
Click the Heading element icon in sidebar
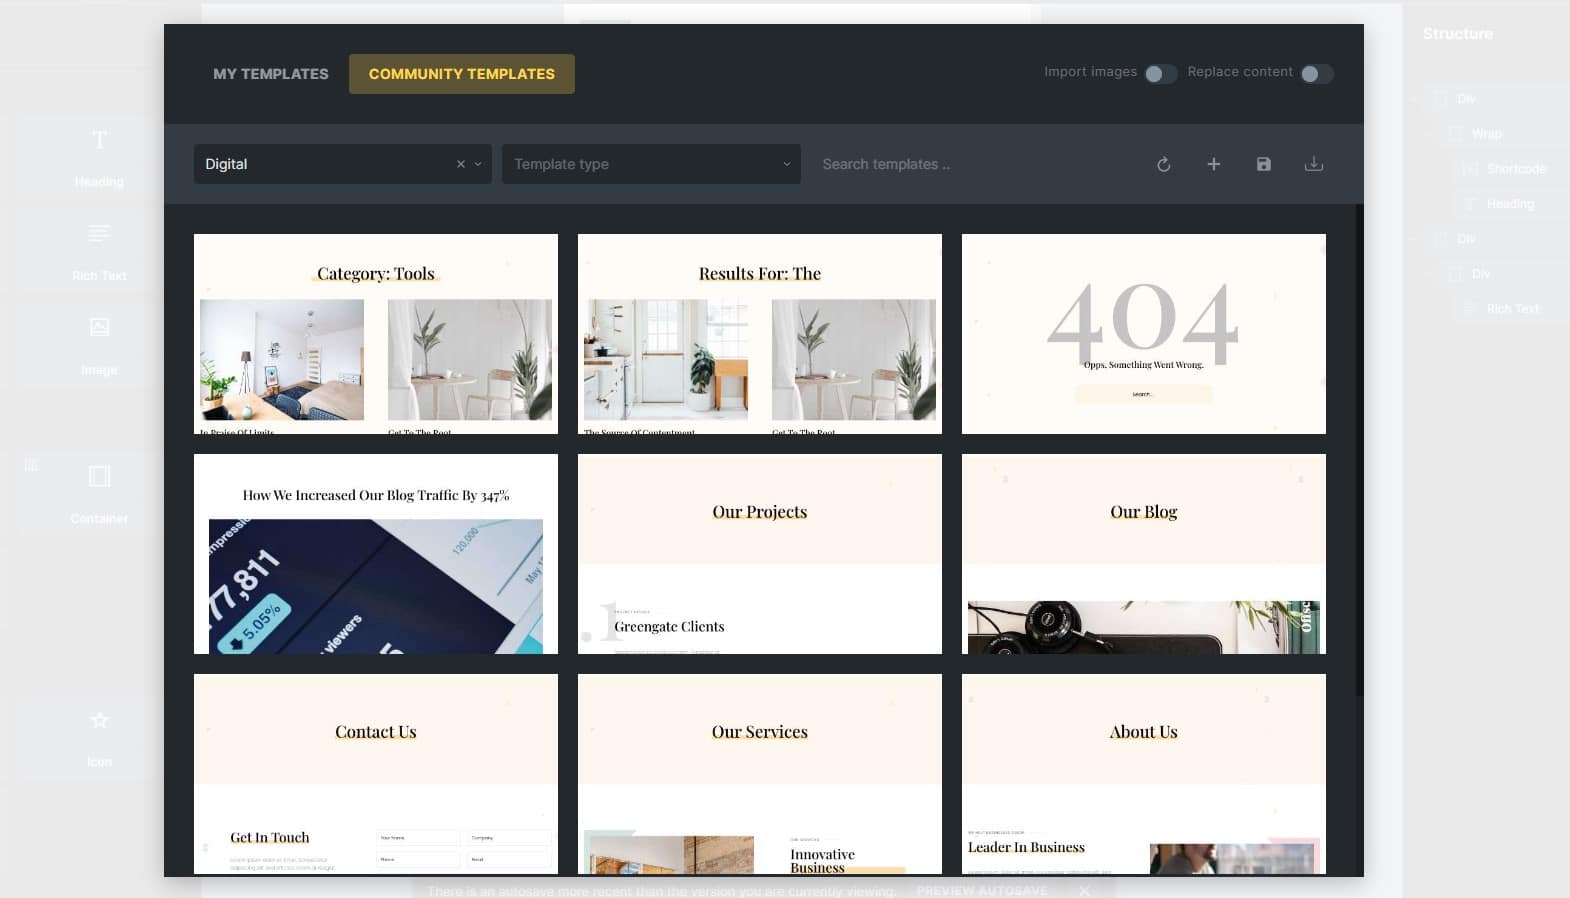(x=99, y=140)
